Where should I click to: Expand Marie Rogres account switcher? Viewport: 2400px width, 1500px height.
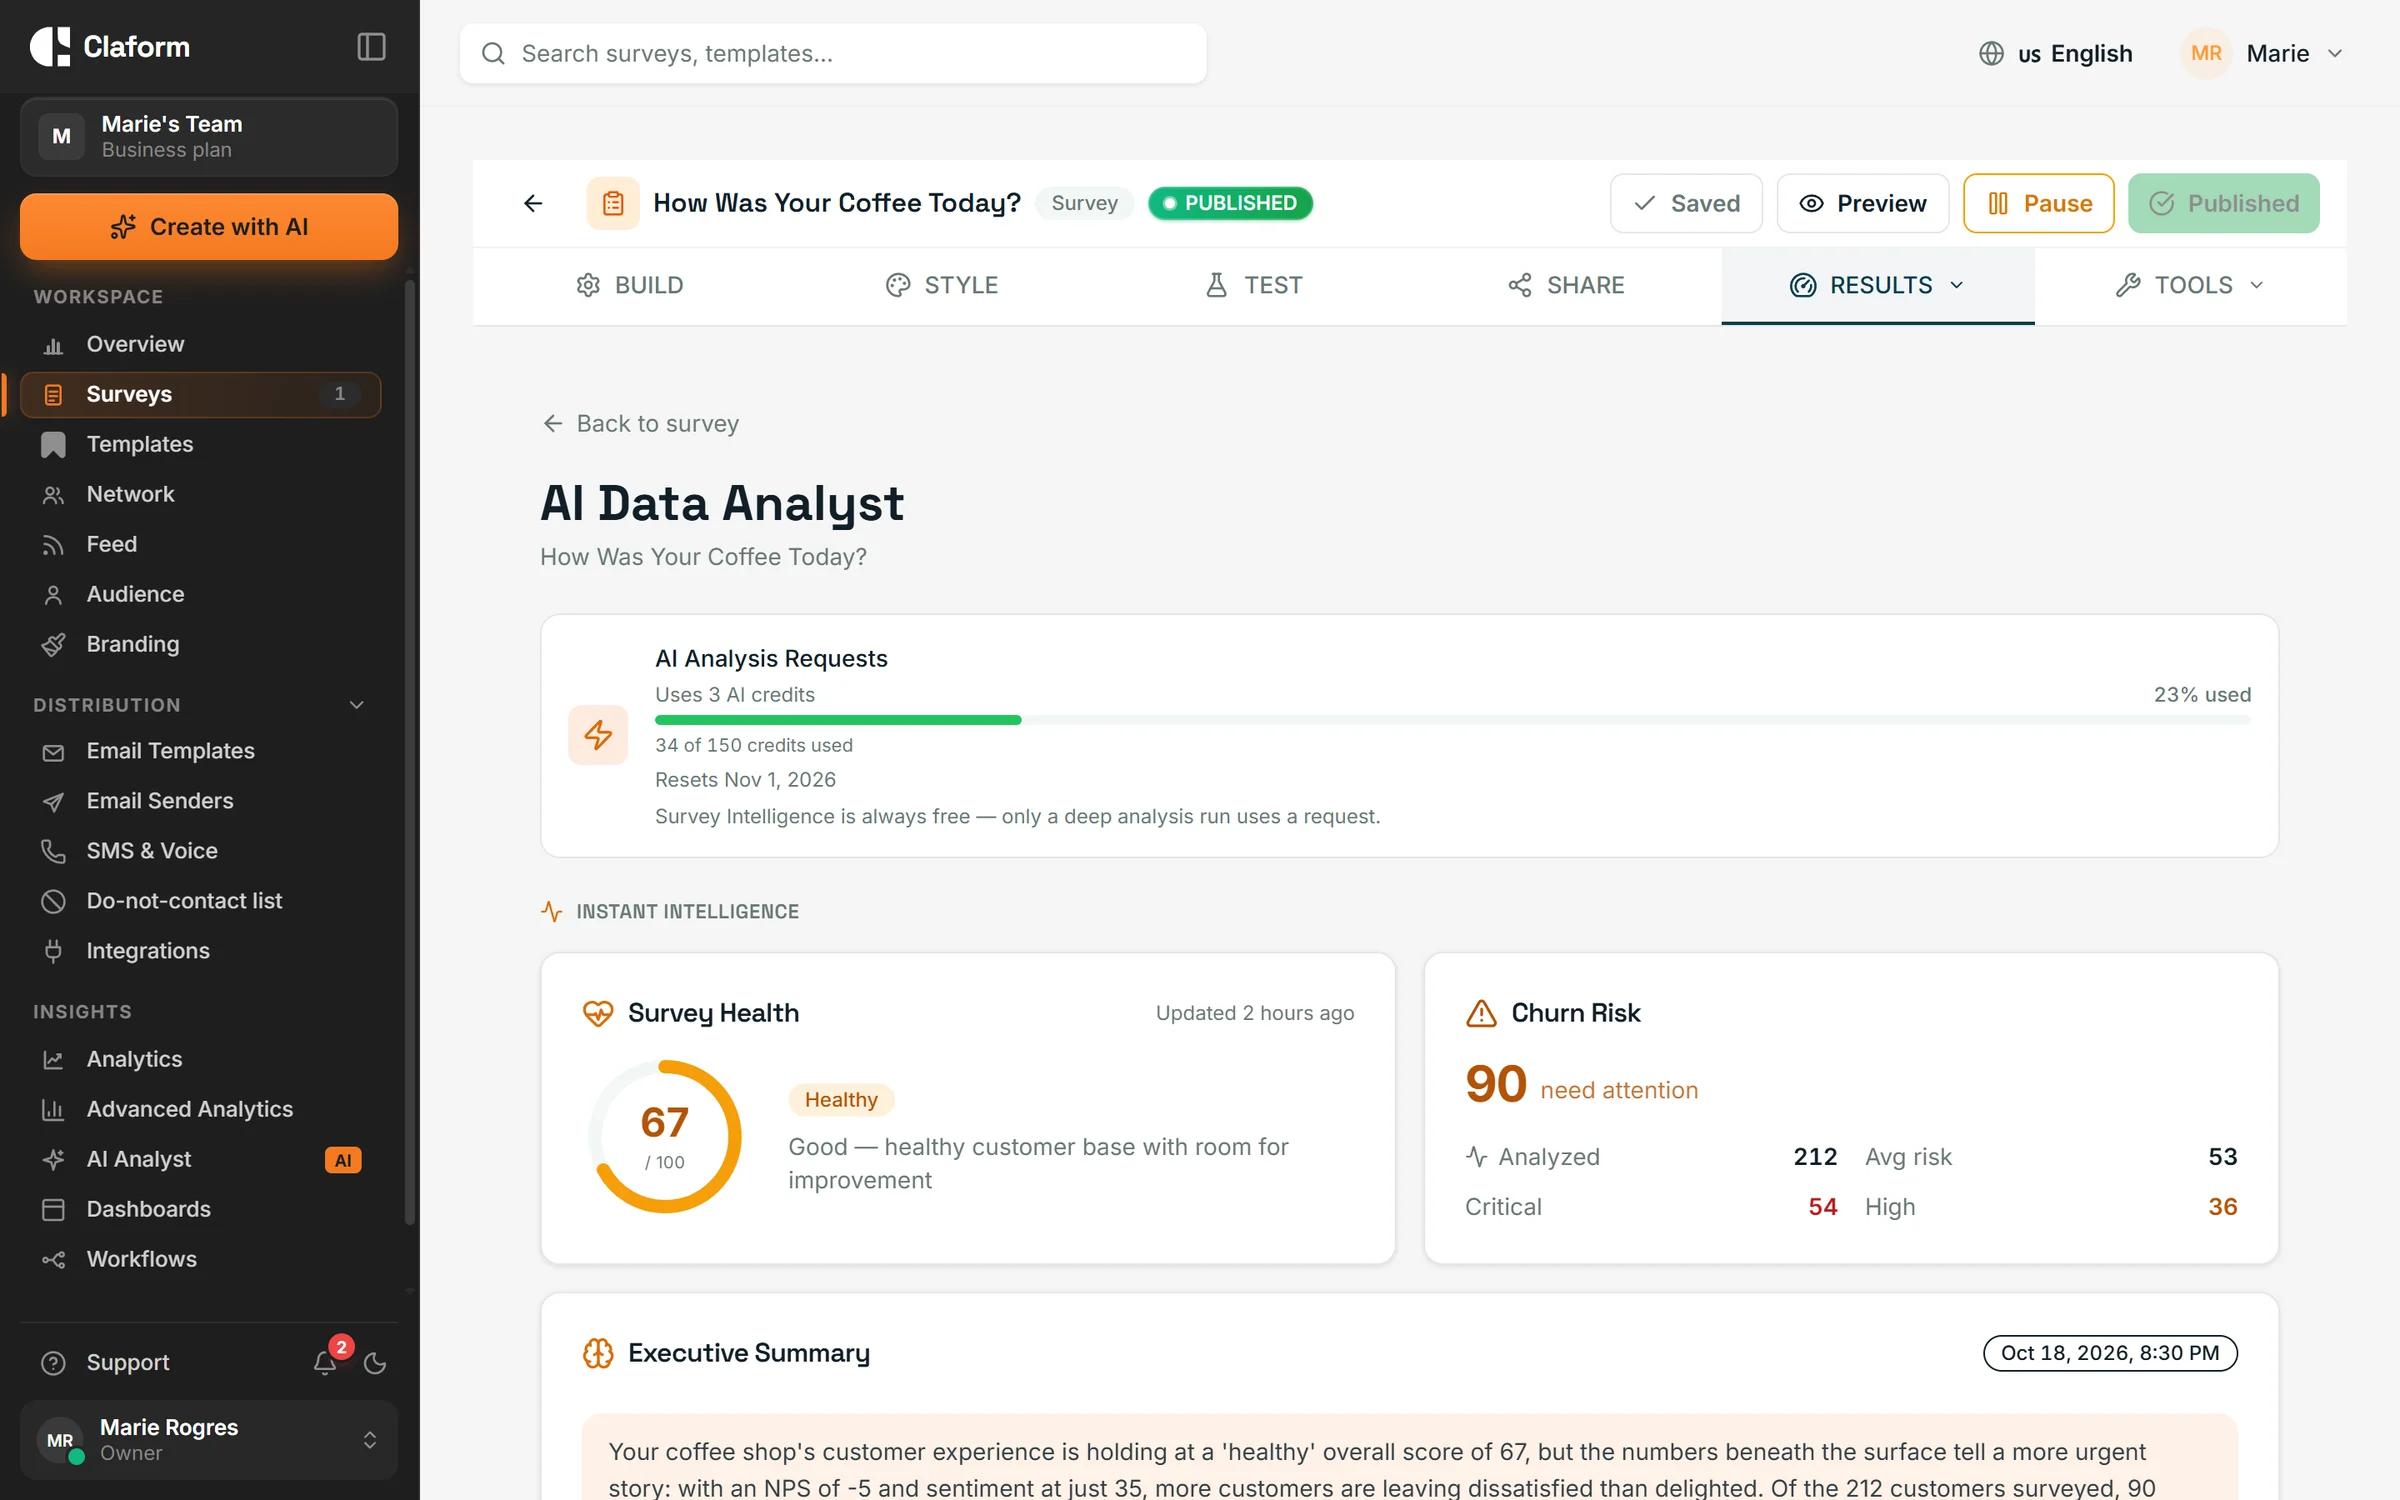209,1440
